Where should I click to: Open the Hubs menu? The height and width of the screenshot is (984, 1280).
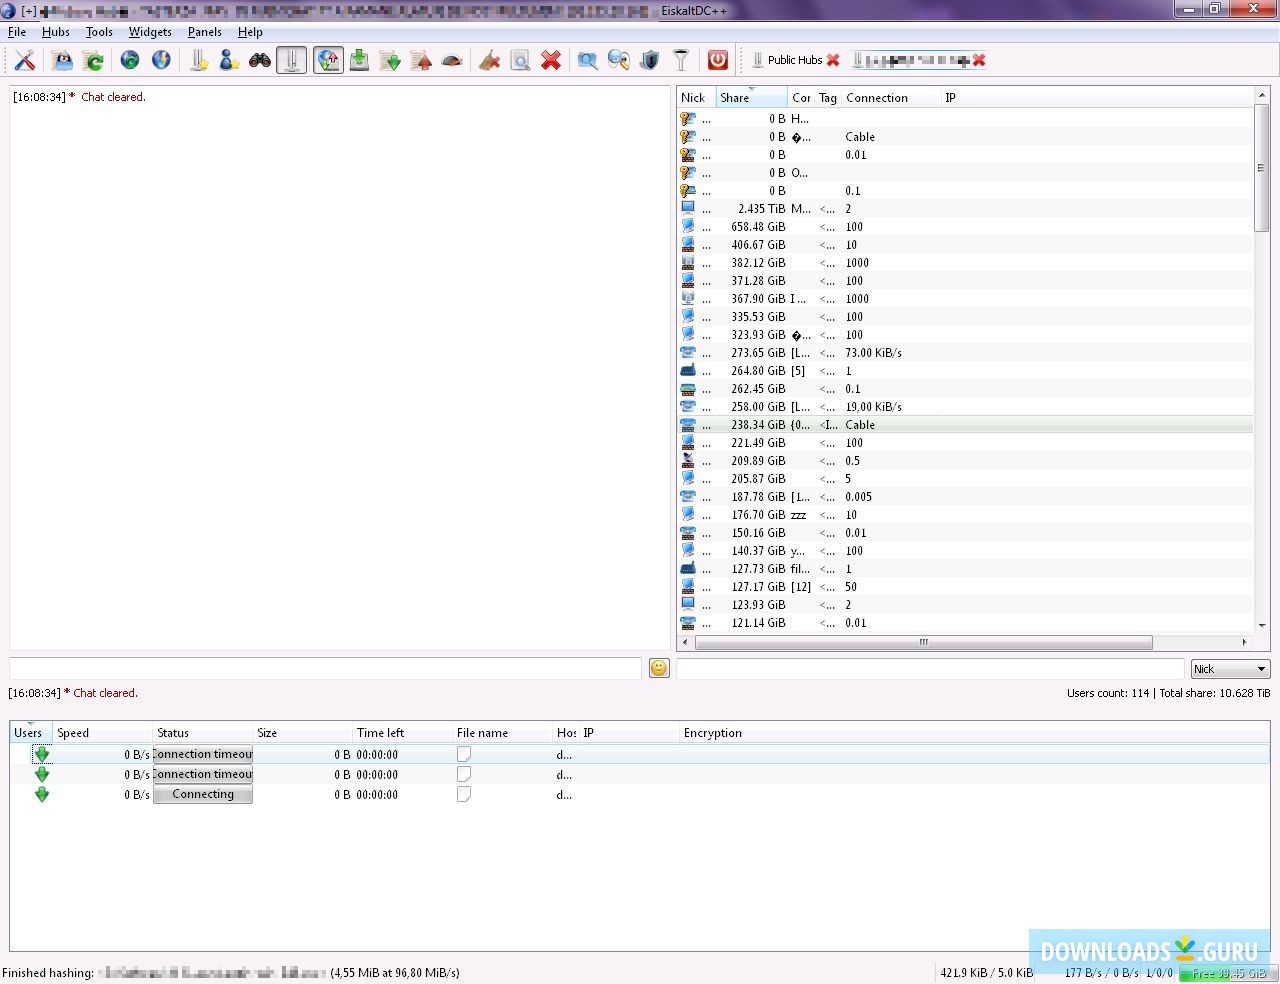point(56,32)
